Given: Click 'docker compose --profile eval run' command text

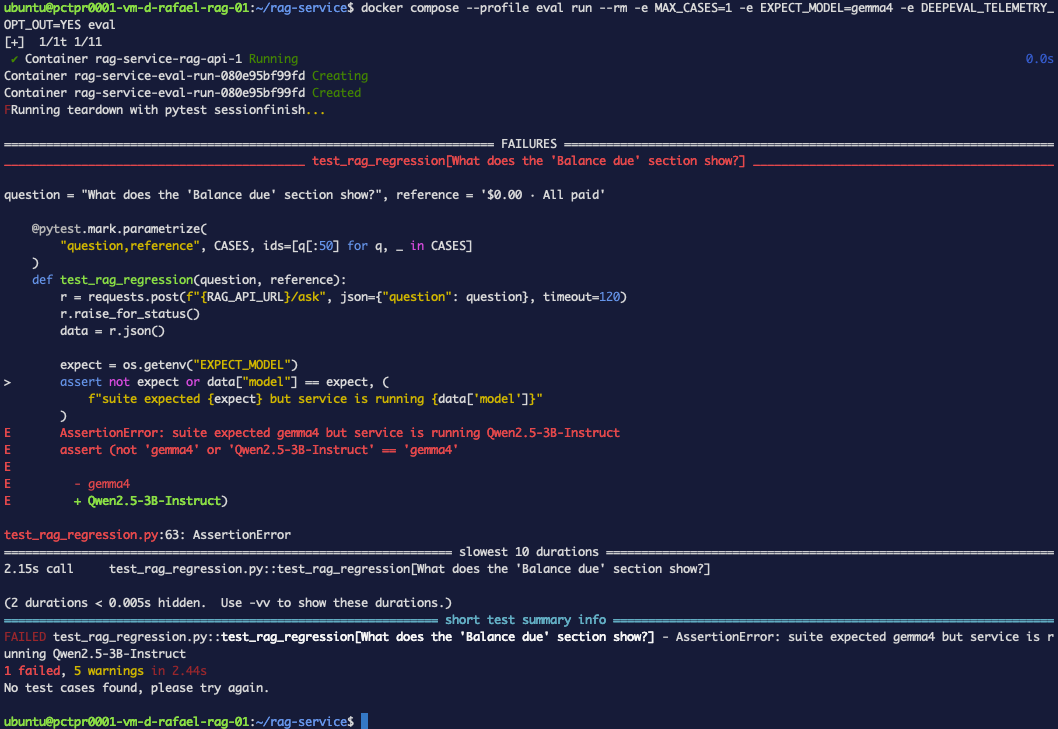Looking at the screenshot, I should (x=476, y=8).
